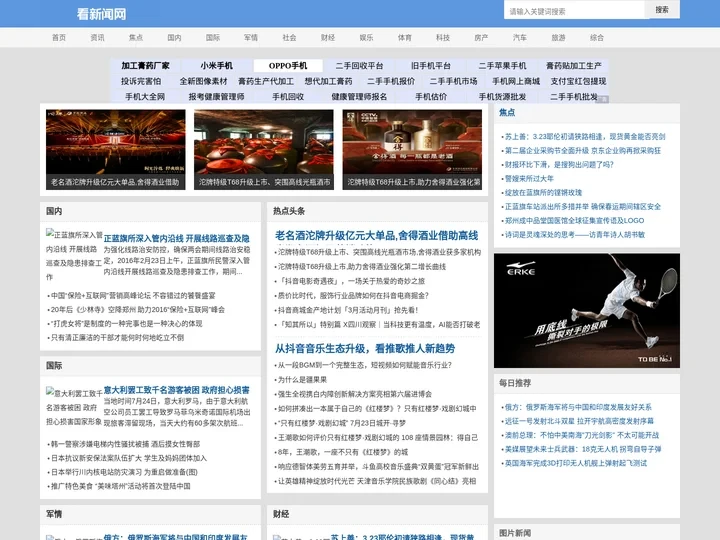
Task: Open 郑州成中品堂国医馆全球征集宣传语及LOGO
Action: pyautogui.click(x=574, y=220)
